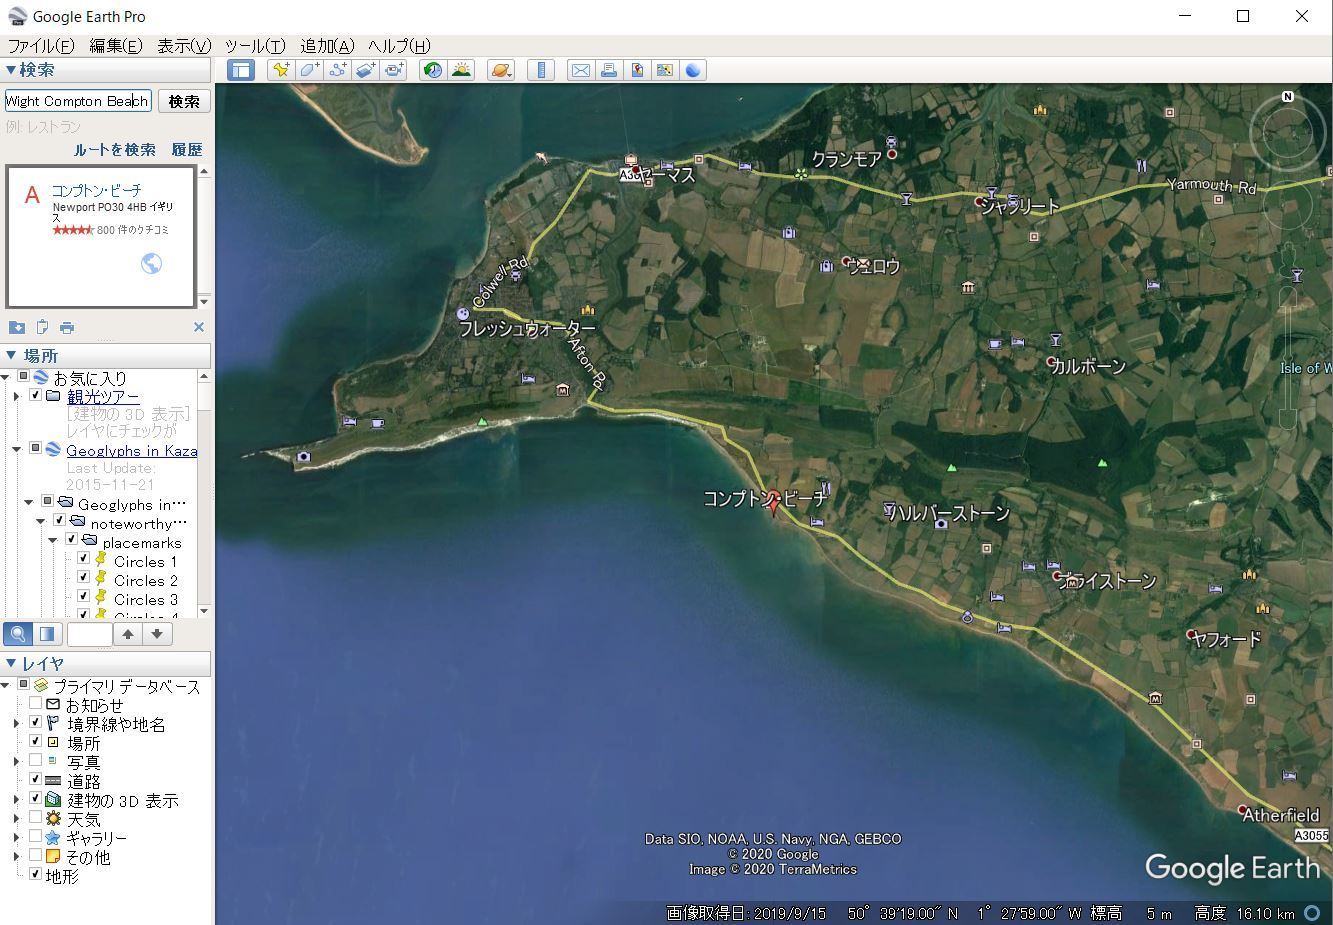Open the 編集(E) menu
This screenshot has height=925, width=1333.
[x=116, y=46]
